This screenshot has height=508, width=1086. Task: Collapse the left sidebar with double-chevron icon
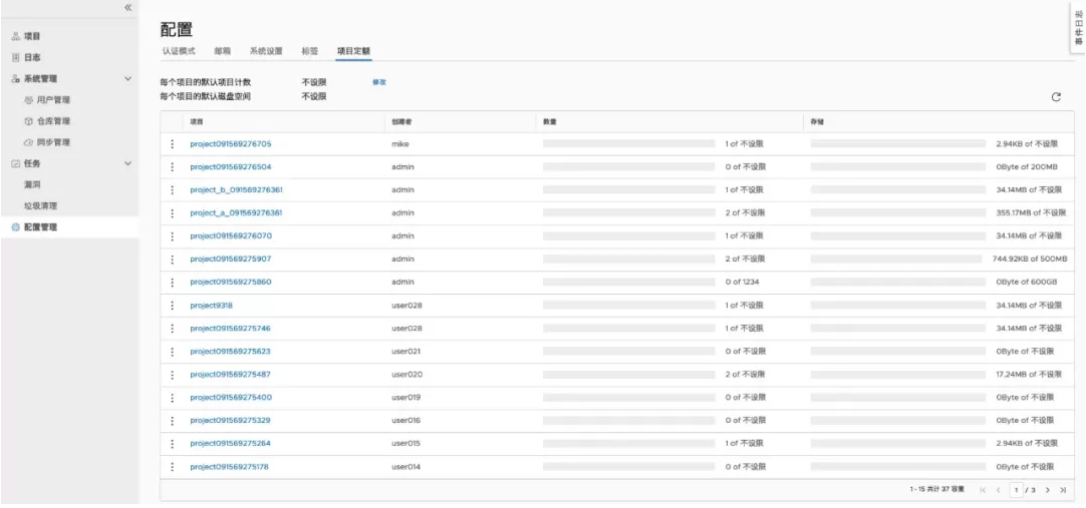[x=127, y=8]
